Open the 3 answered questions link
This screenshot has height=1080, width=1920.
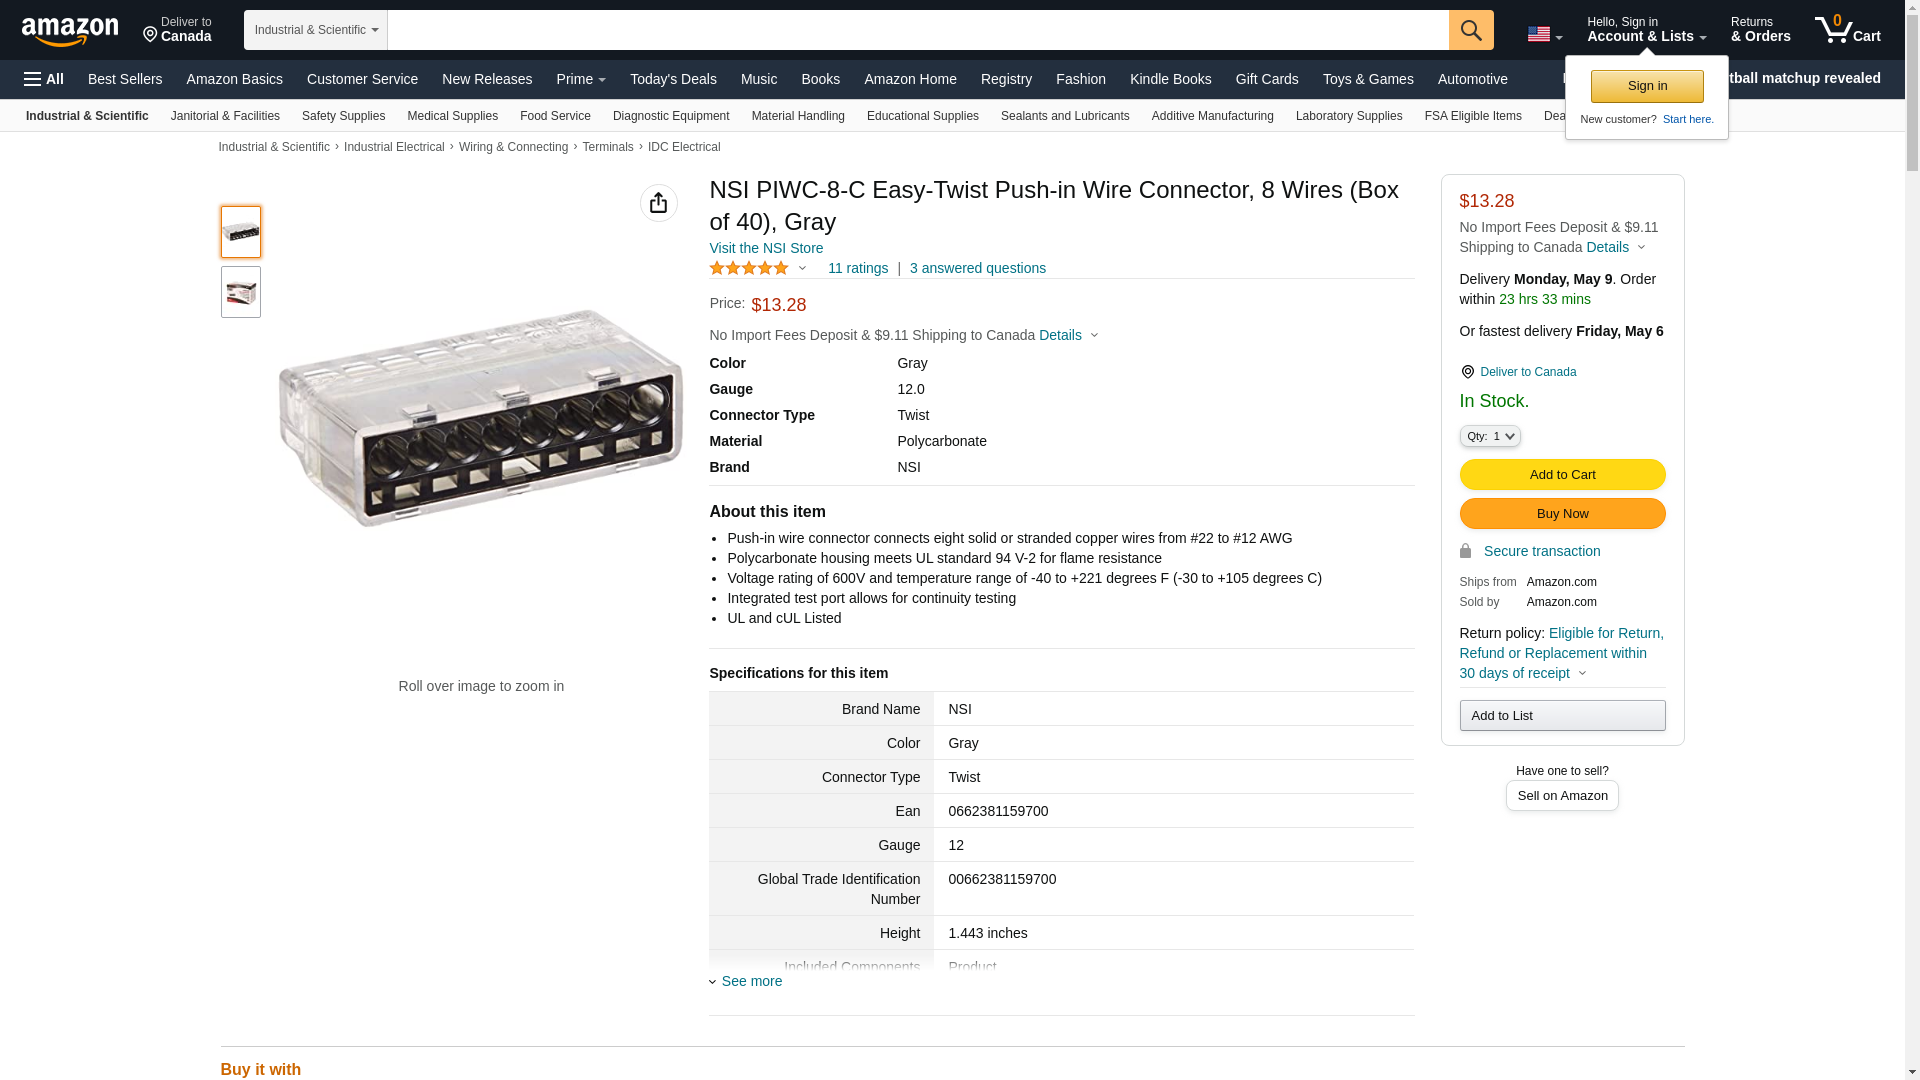coord(977,268)
